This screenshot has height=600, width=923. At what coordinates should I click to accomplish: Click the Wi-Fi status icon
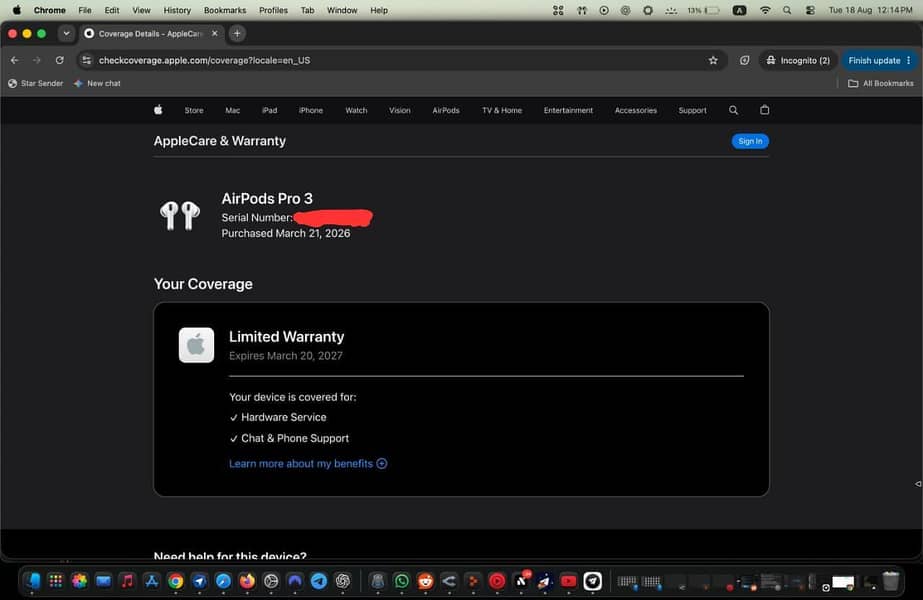point(765,10)
